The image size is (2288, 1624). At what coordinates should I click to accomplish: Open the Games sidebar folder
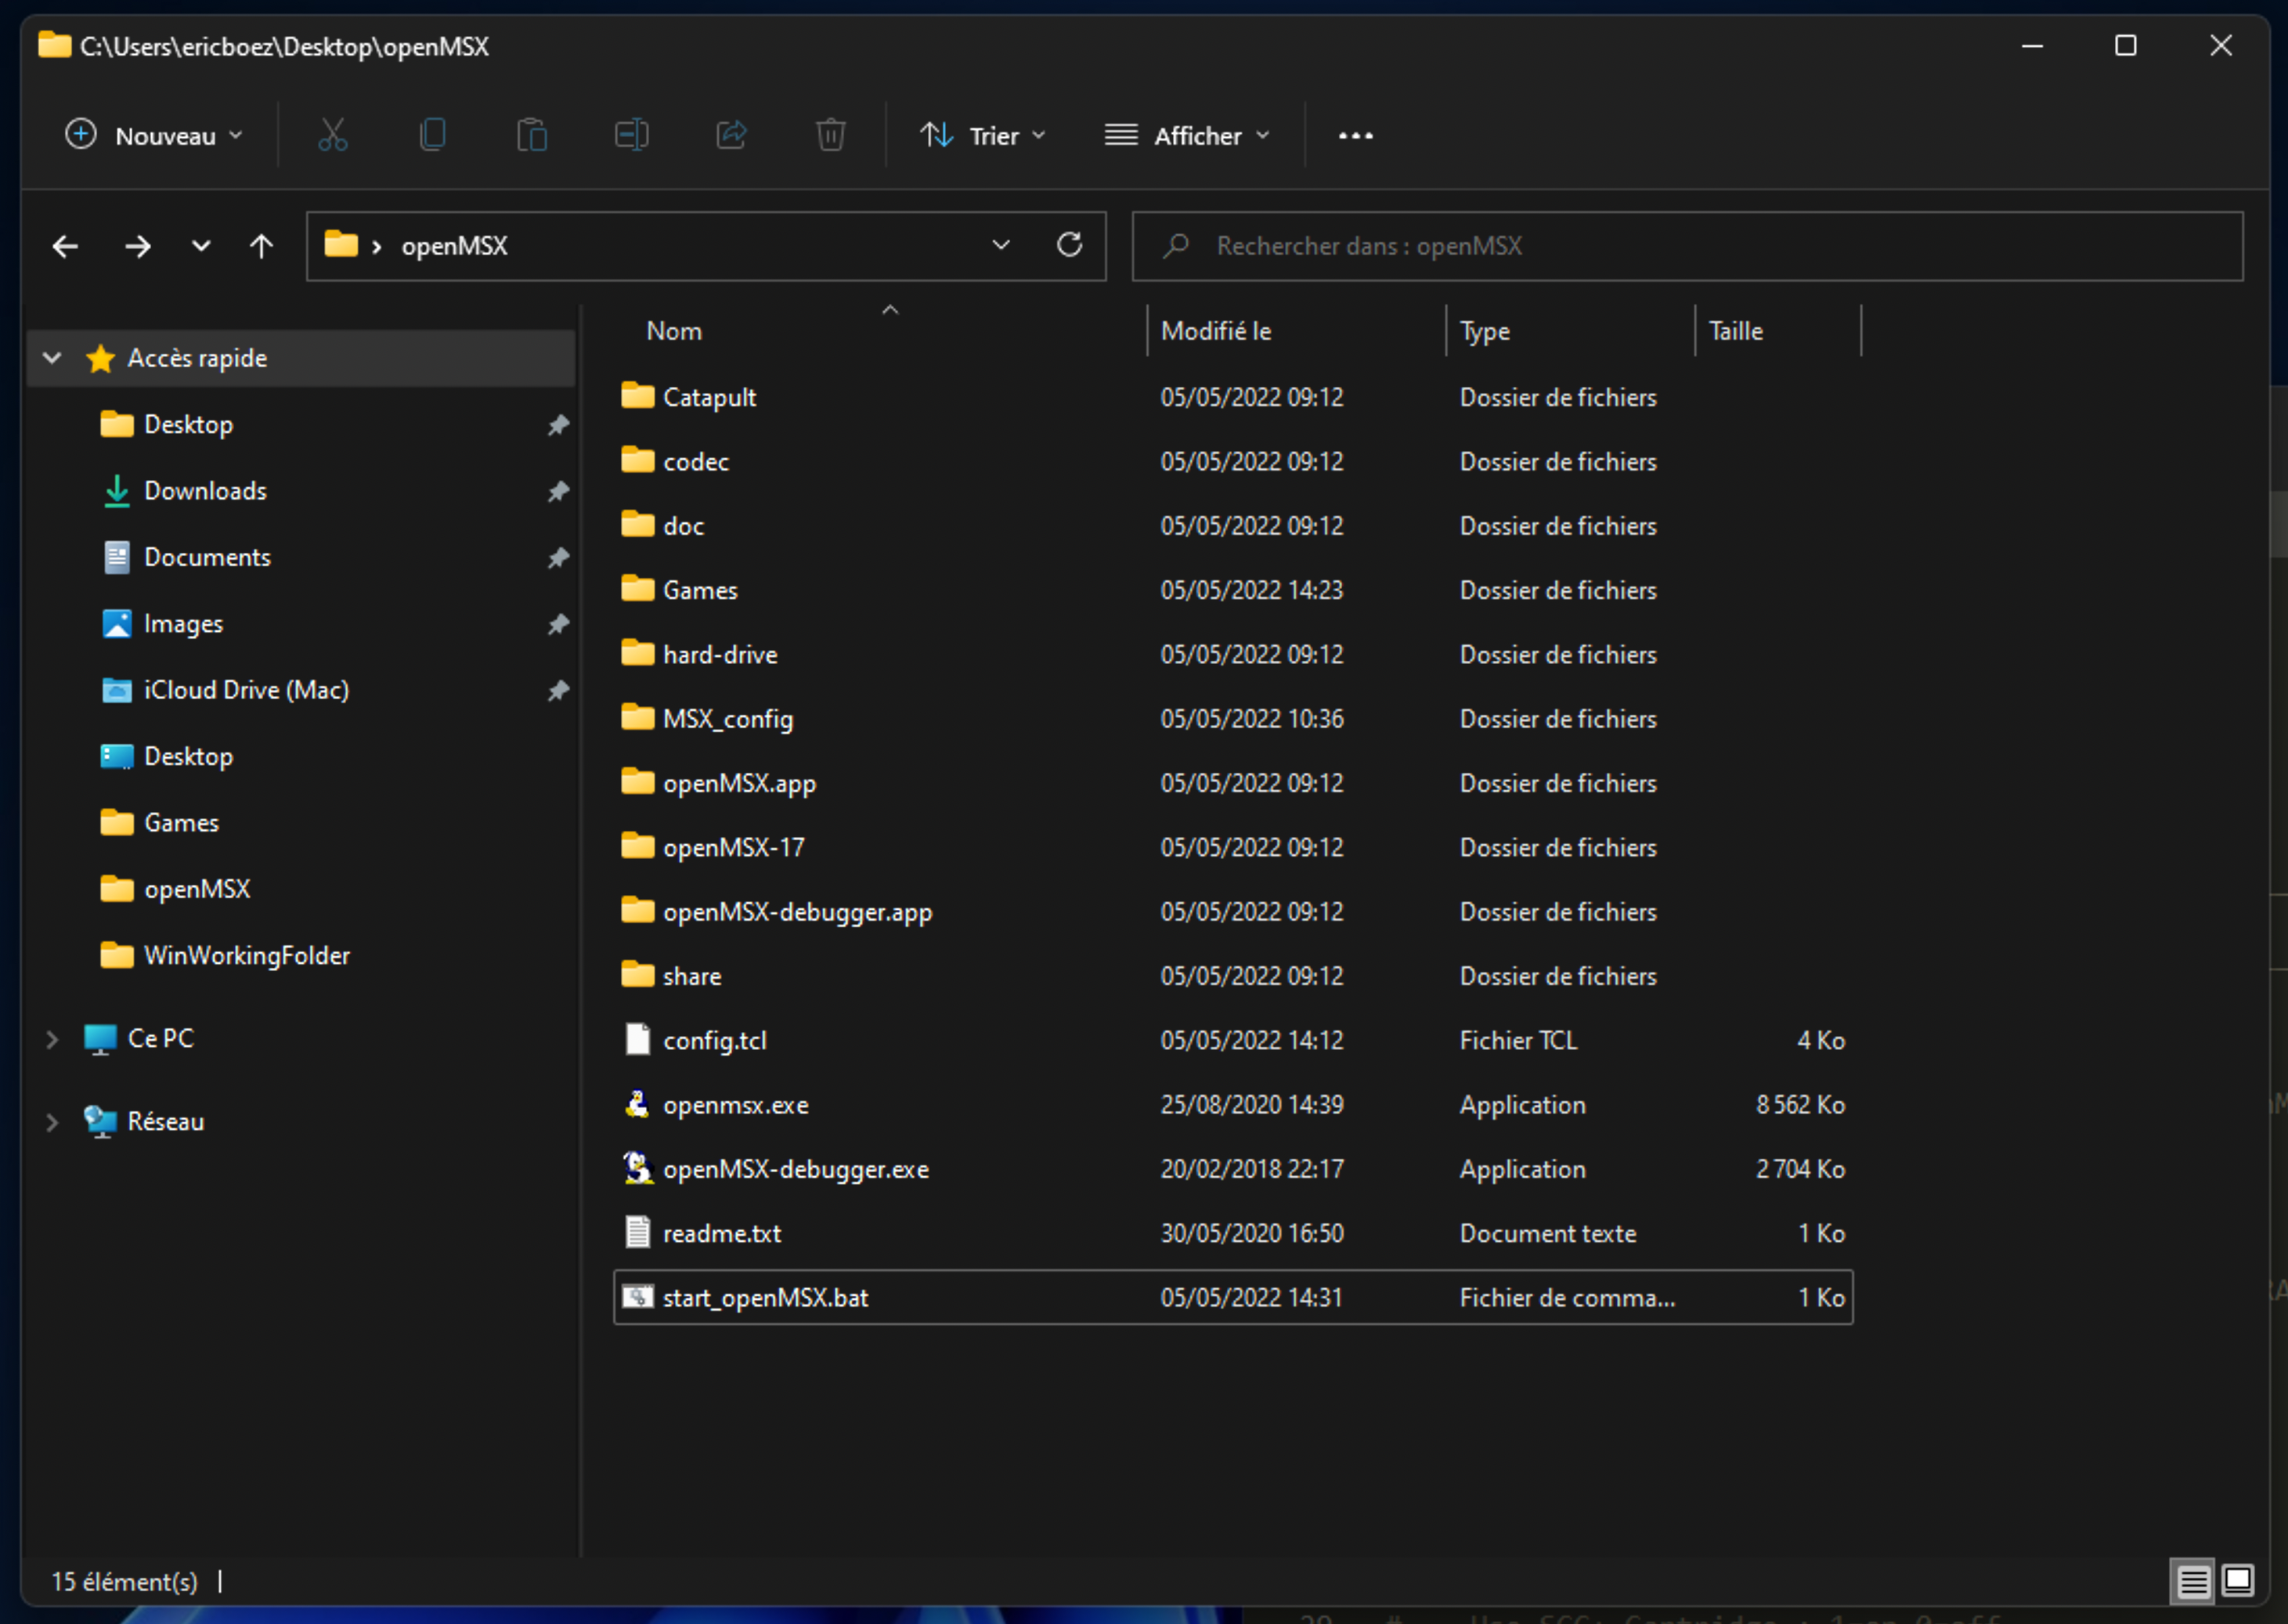pyautogui.click(x=181, y=823)
